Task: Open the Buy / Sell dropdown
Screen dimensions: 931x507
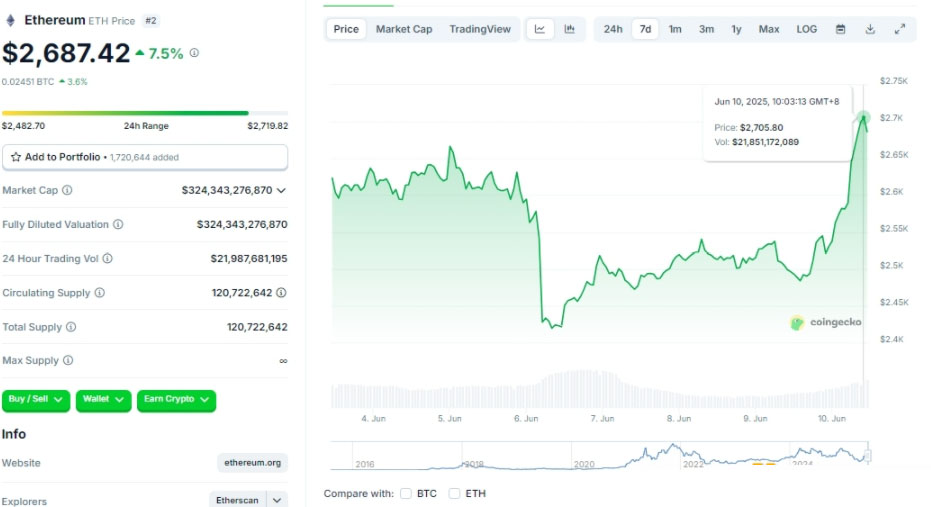Action: (35, 399)
